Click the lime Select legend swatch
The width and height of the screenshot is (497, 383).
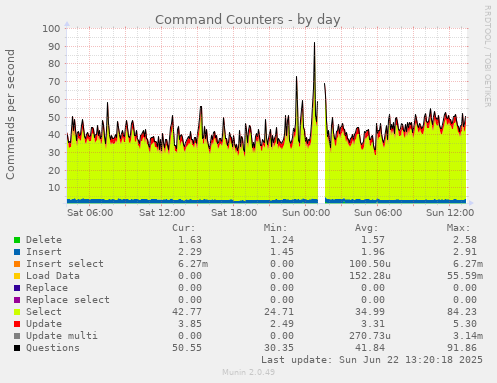coord(17,312)
